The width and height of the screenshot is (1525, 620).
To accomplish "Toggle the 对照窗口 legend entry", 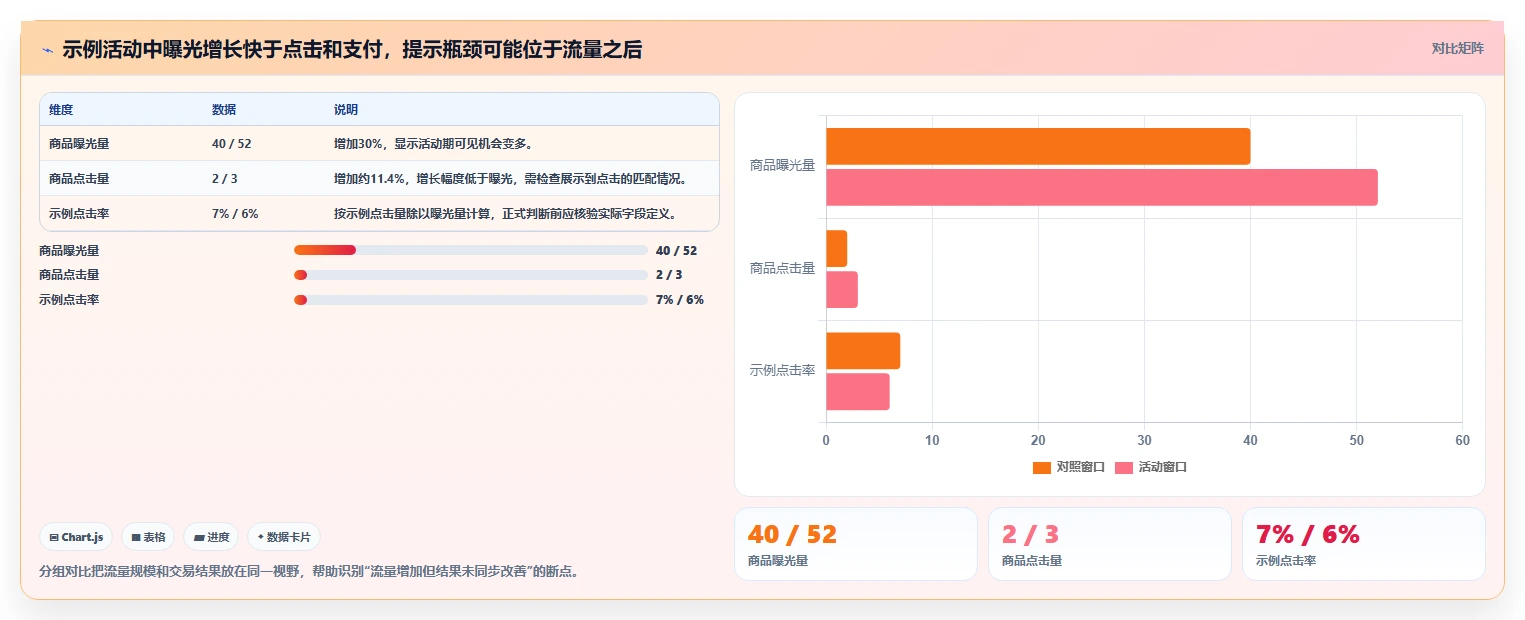I will click(x=1069, y=467).
